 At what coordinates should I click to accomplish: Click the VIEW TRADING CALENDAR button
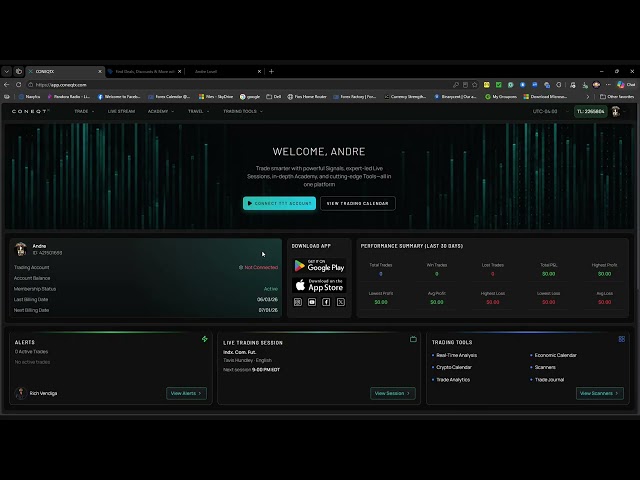[358, 203]
